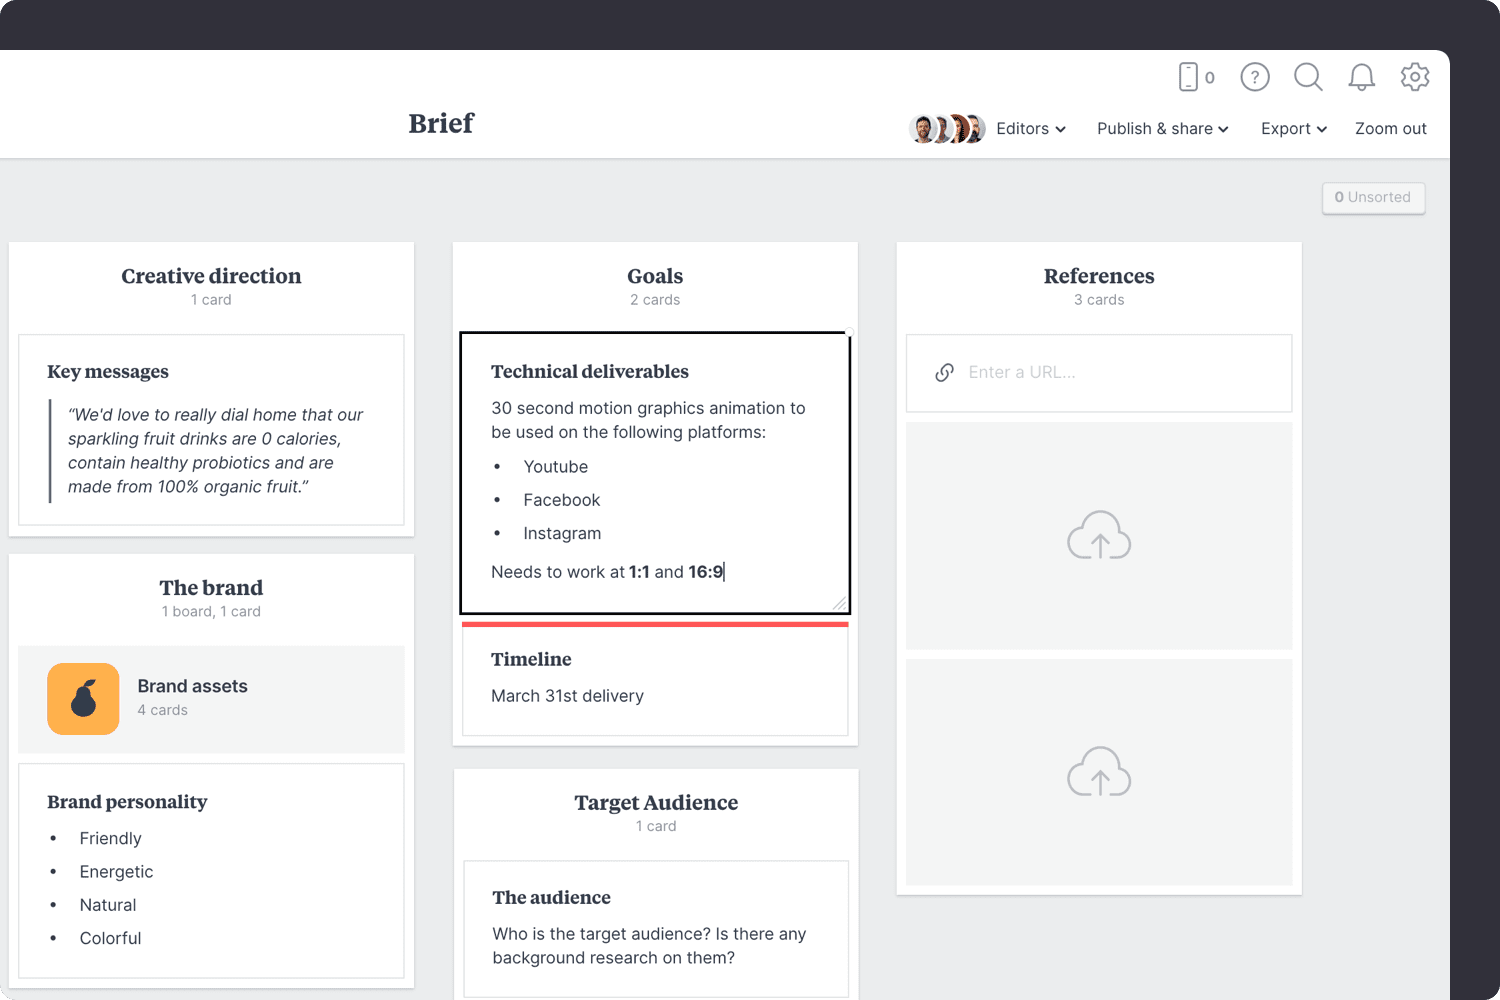Open the 0 Unsorted button
This screenshot has width=1500, height=1000.
click(1373, 197)
